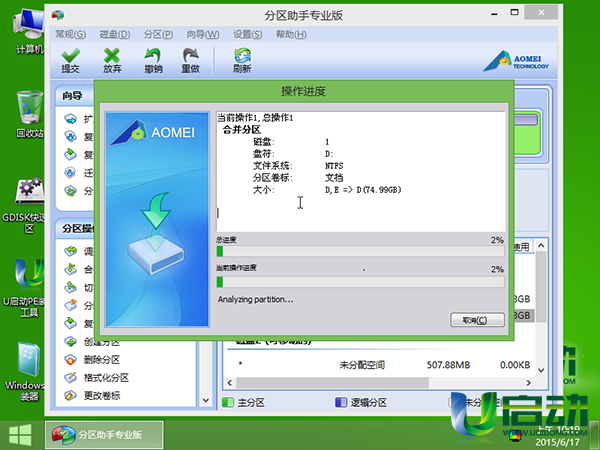Click left arrow of horizontal scrollbar
600x450 pixels.
tap(230, 383)
